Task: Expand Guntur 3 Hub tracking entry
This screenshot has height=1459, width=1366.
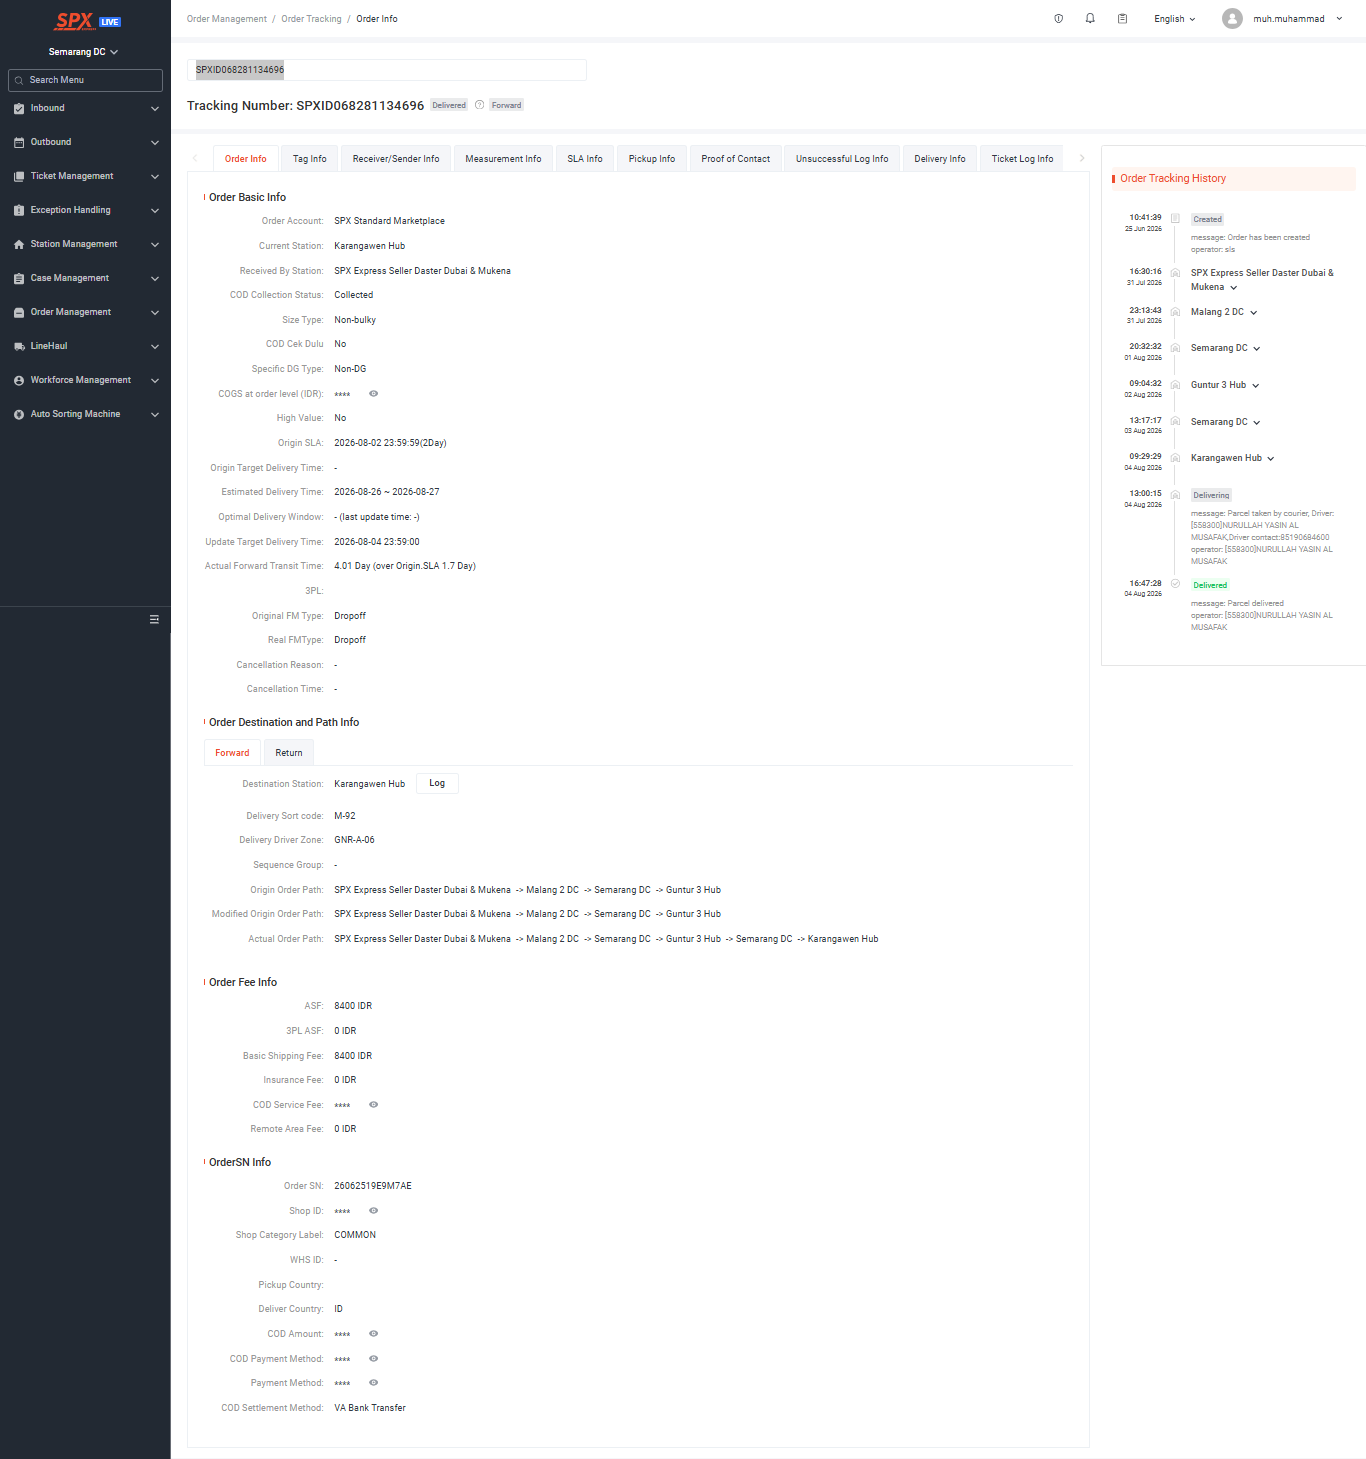Action: point(1256,386)
